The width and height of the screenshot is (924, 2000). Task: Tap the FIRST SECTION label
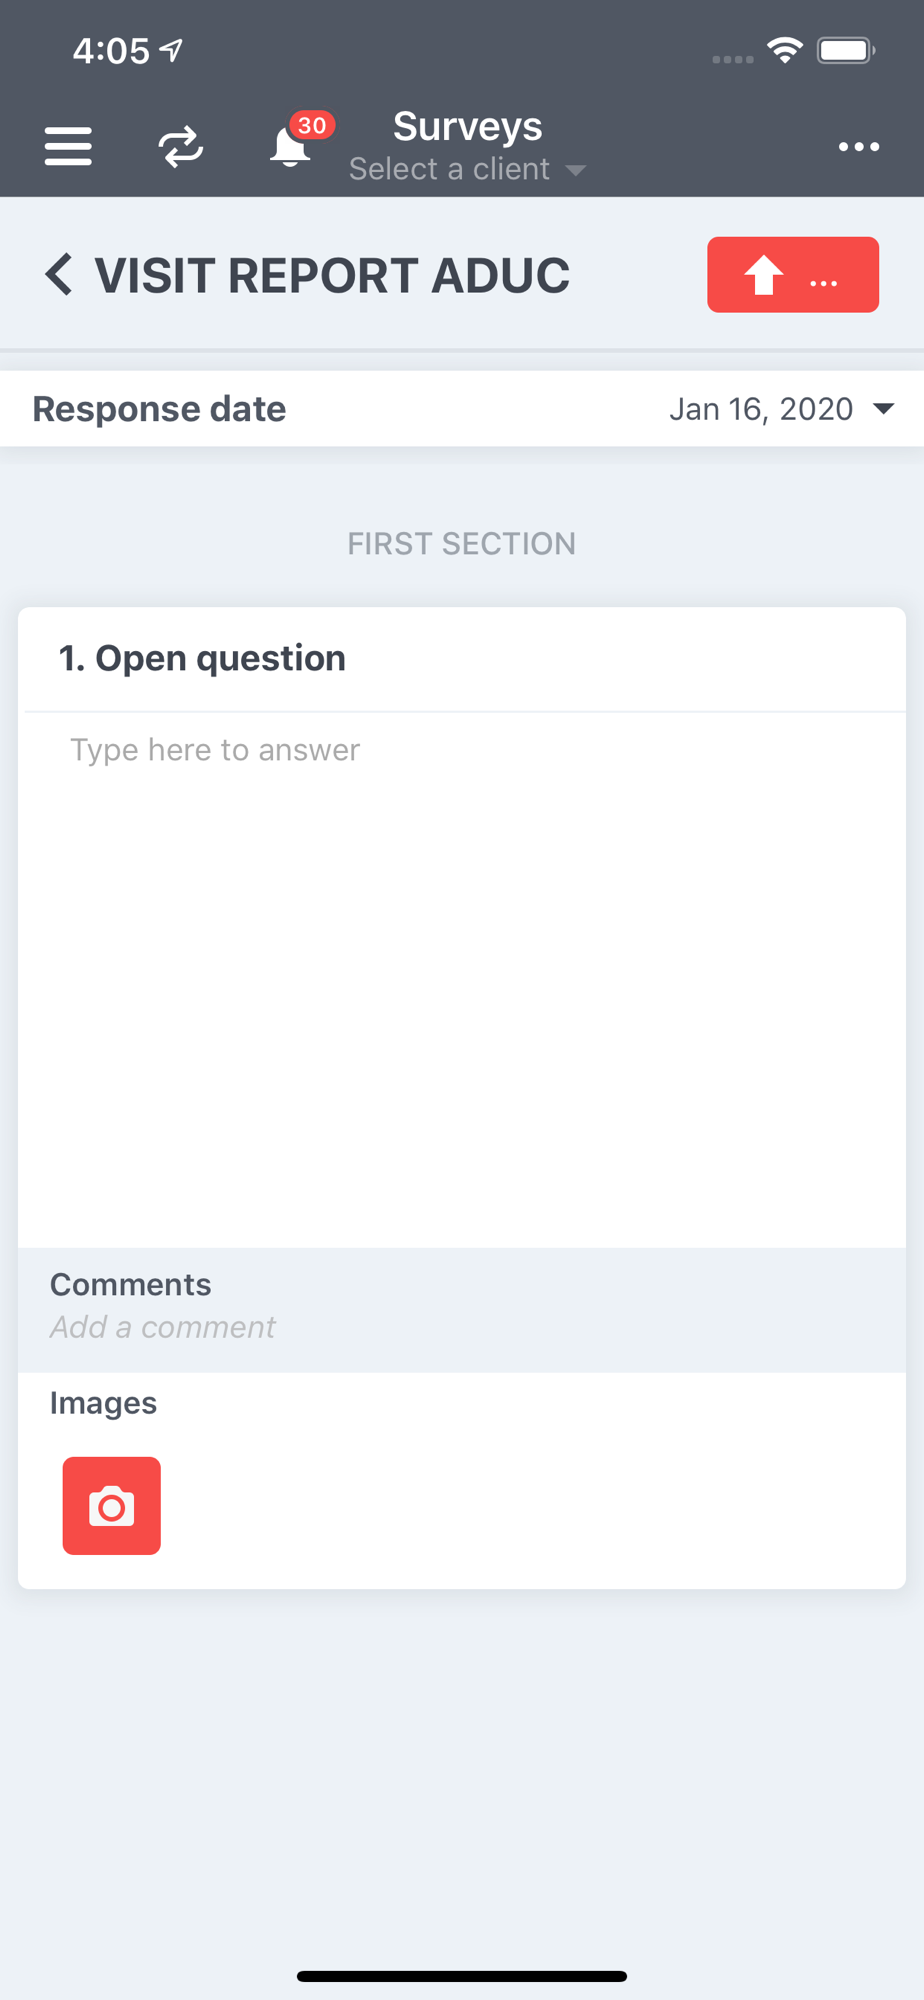(x=462, y=544)
